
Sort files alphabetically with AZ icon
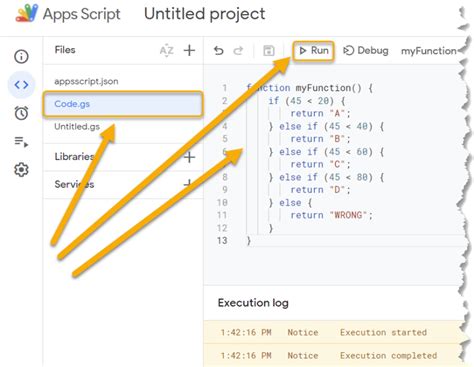click(166, 51)
